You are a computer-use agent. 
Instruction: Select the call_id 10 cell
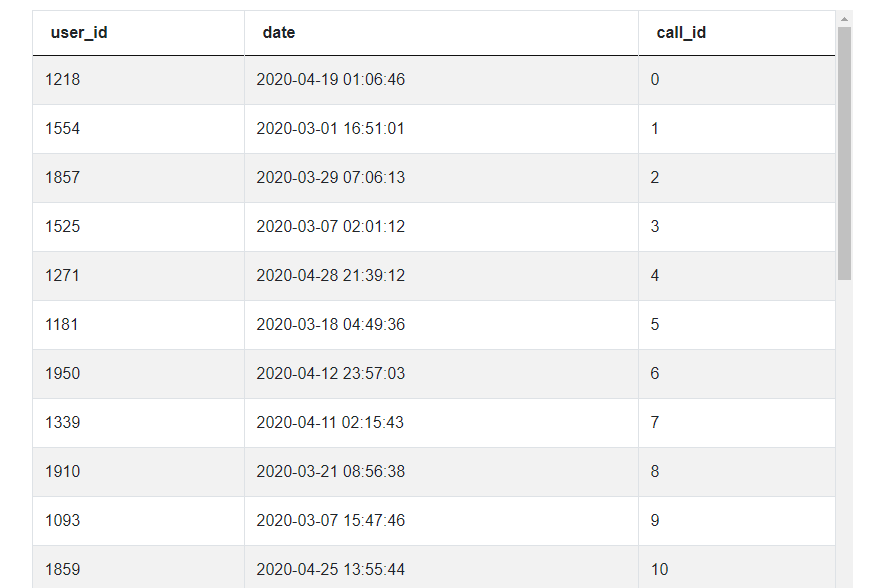point(737,567)
